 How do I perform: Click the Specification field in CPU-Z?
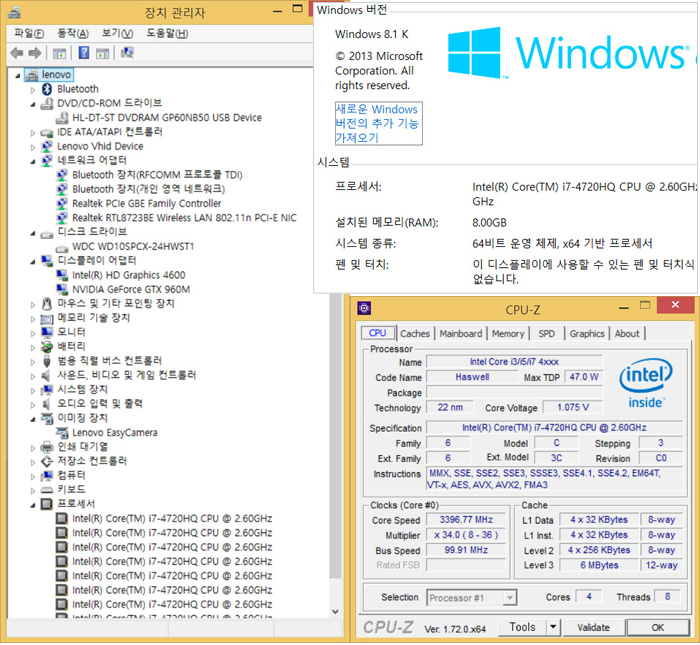[x=554, y=428]
